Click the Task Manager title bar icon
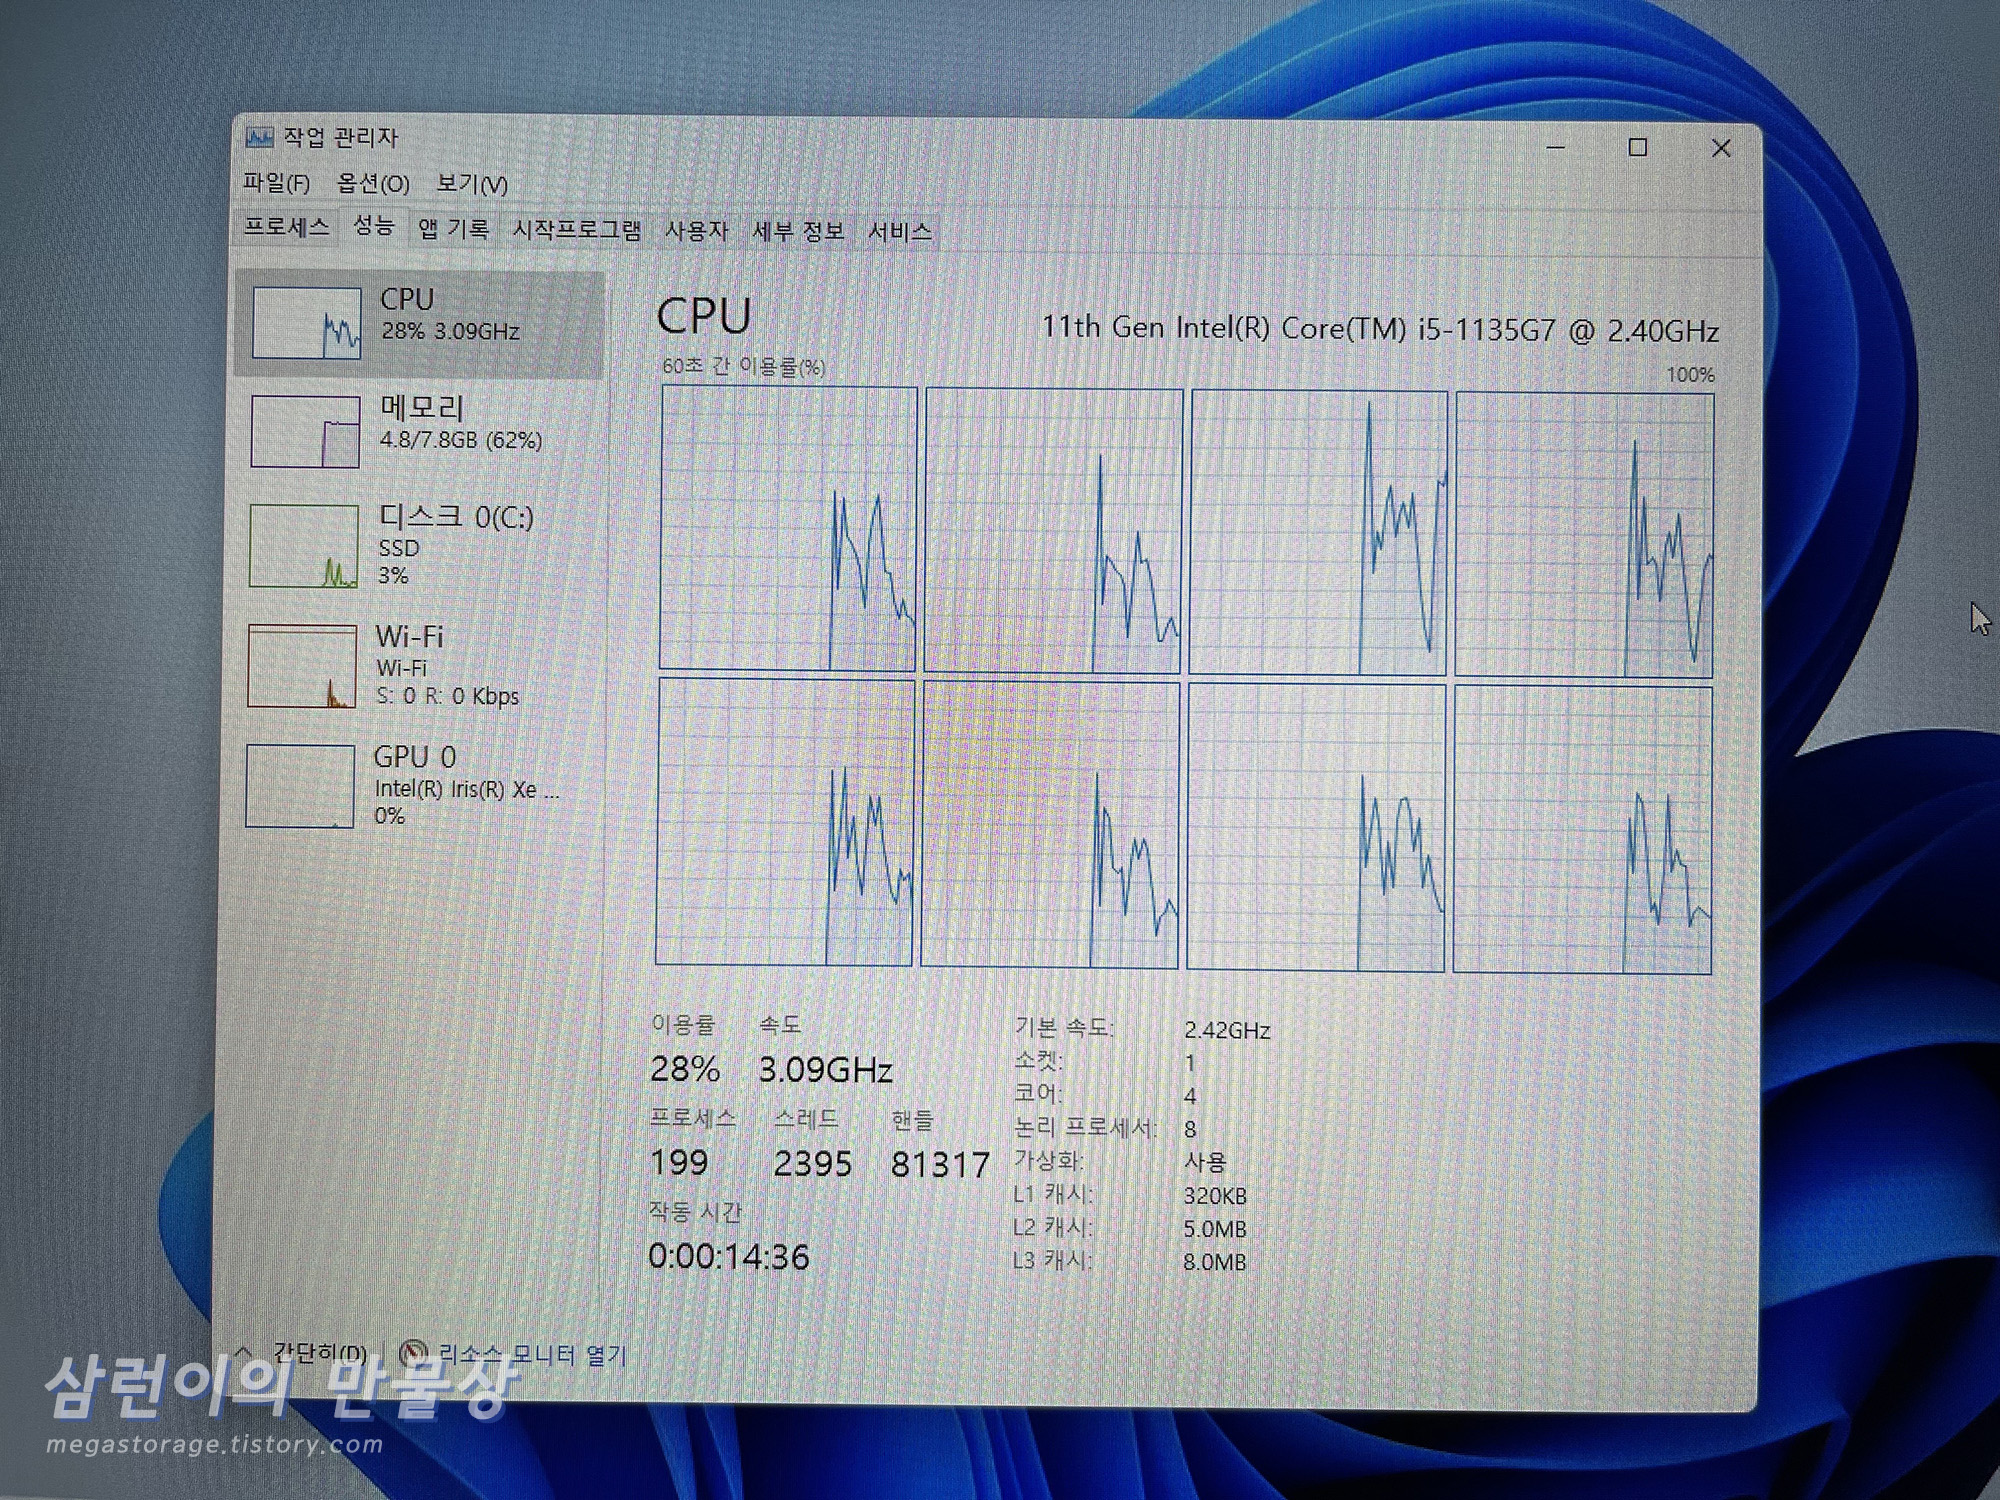This screenshot has width=2000, height=1500. tap(259, 137)
